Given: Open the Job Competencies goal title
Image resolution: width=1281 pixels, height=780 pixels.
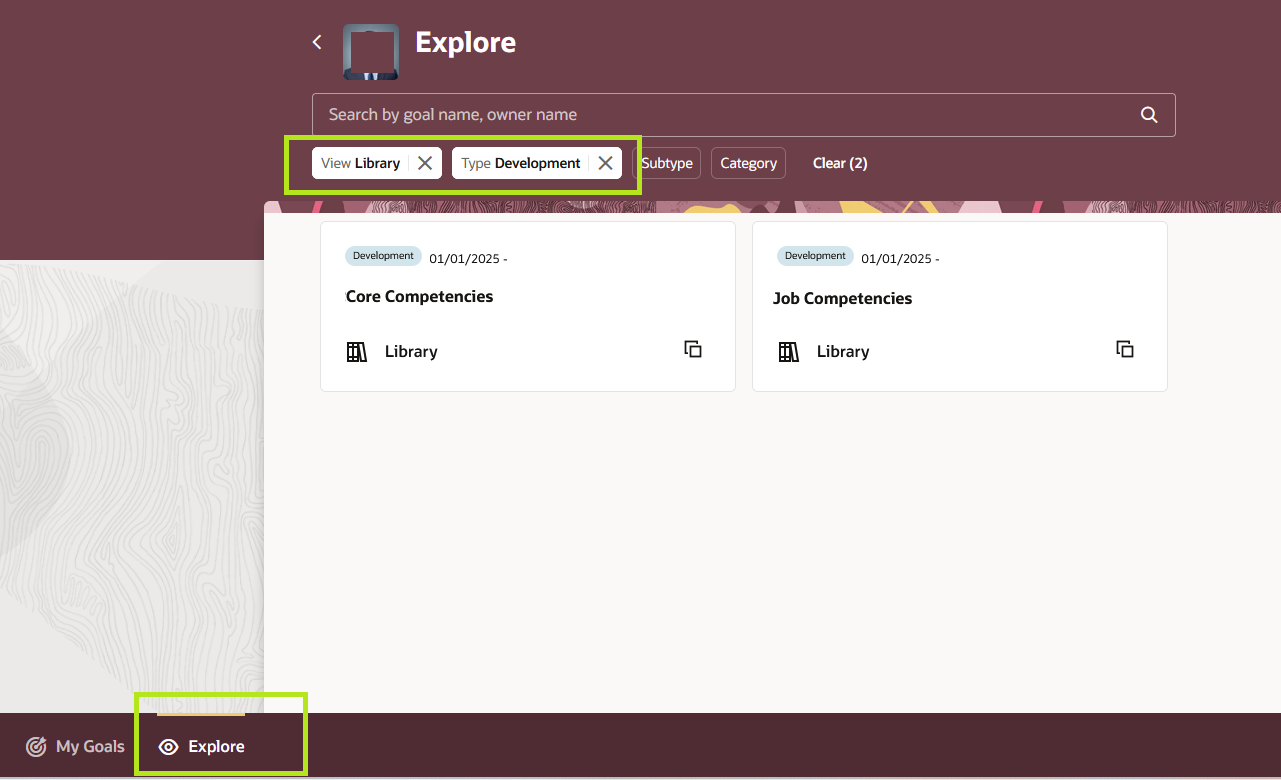Looking at the screenshot, I should (843, 298).
